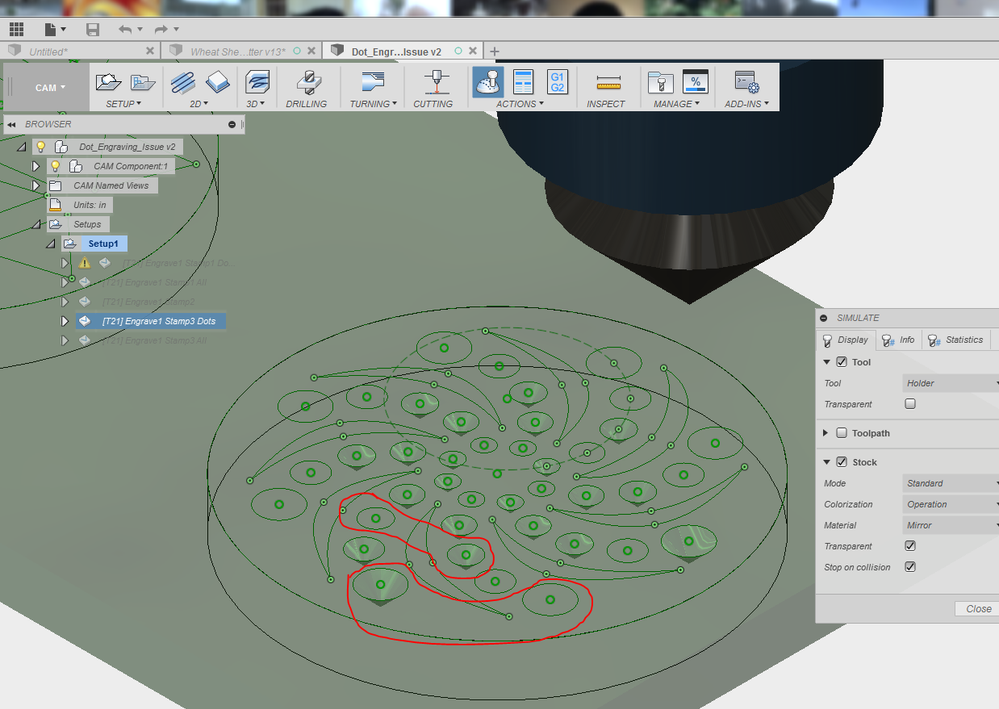Open the CAM workspace button

[x=49, y=87]
